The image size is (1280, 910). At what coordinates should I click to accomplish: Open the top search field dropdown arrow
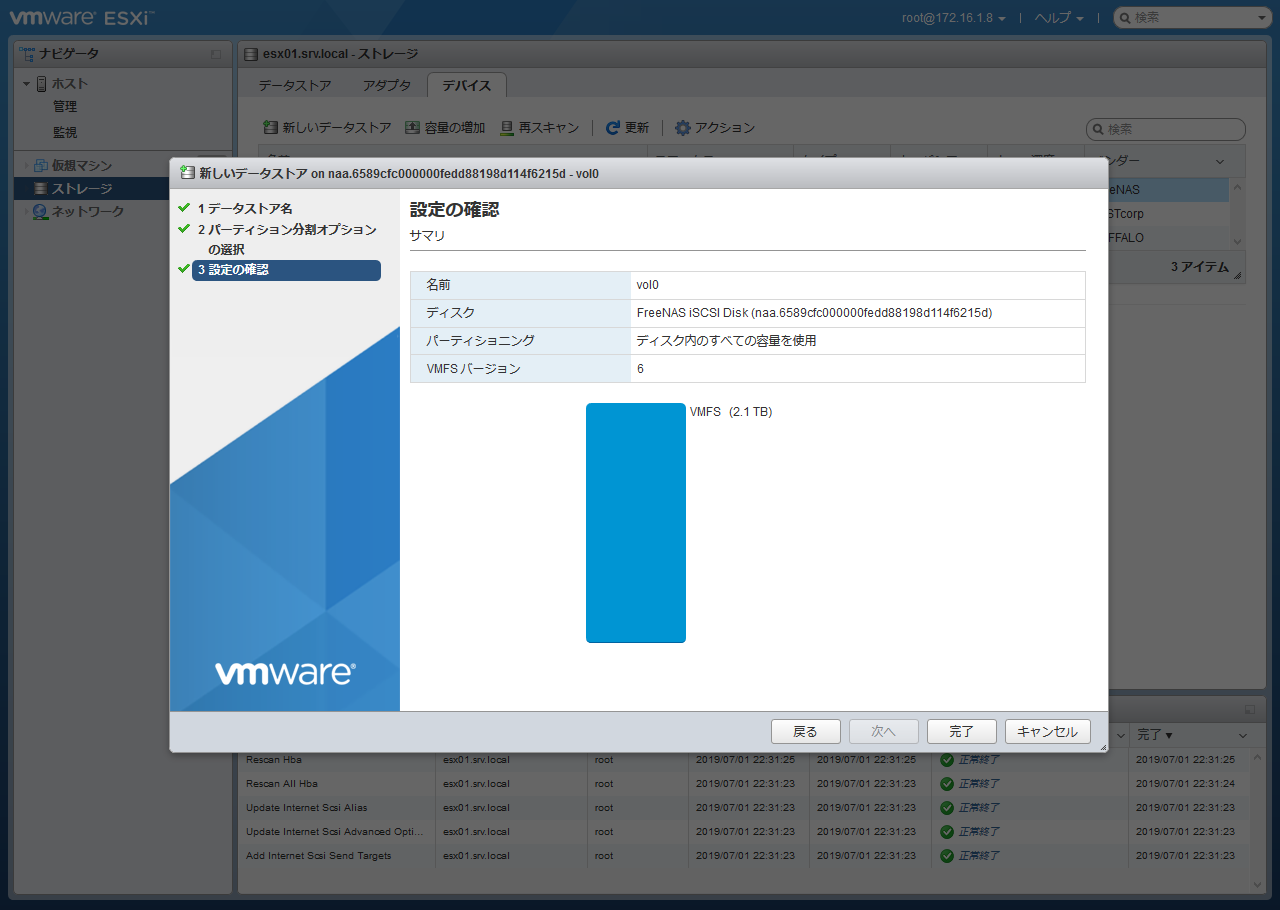pos(1262,18)
